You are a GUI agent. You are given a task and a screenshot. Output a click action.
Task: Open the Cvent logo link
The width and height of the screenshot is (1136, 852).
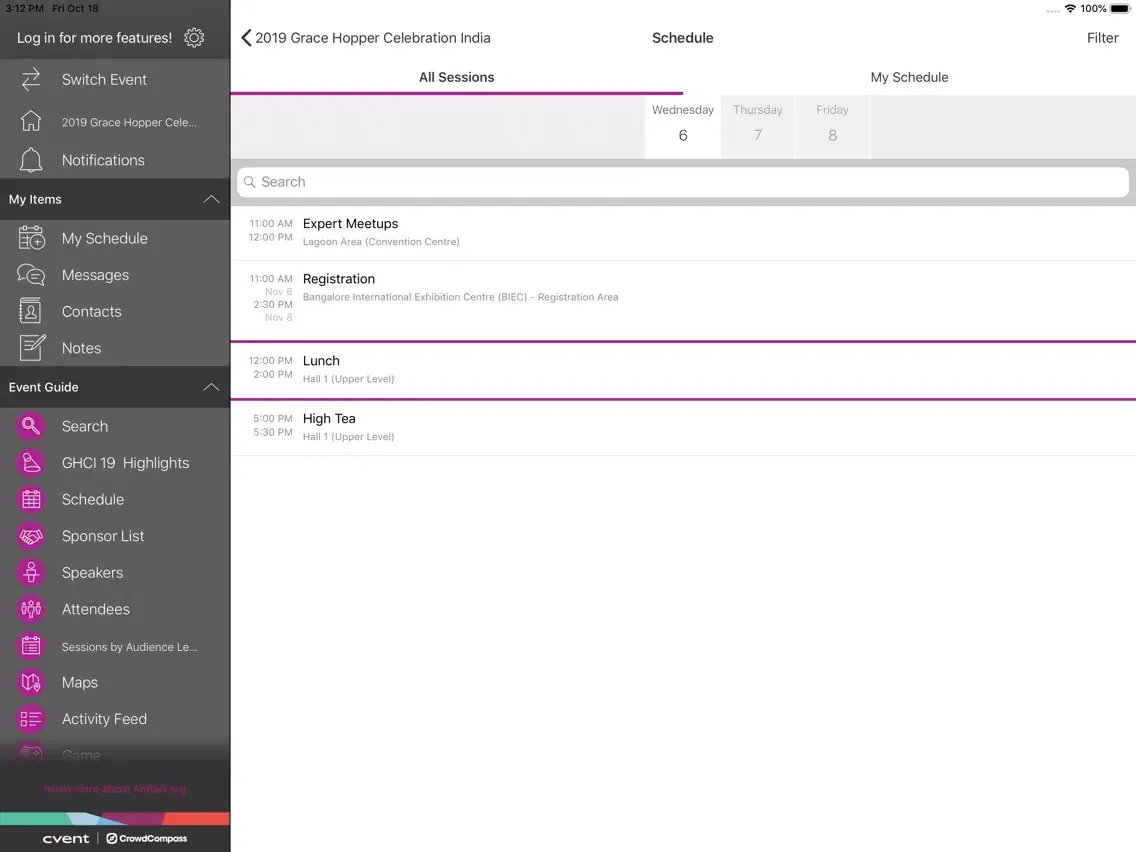pyautogui.click(x=66, y=838)
